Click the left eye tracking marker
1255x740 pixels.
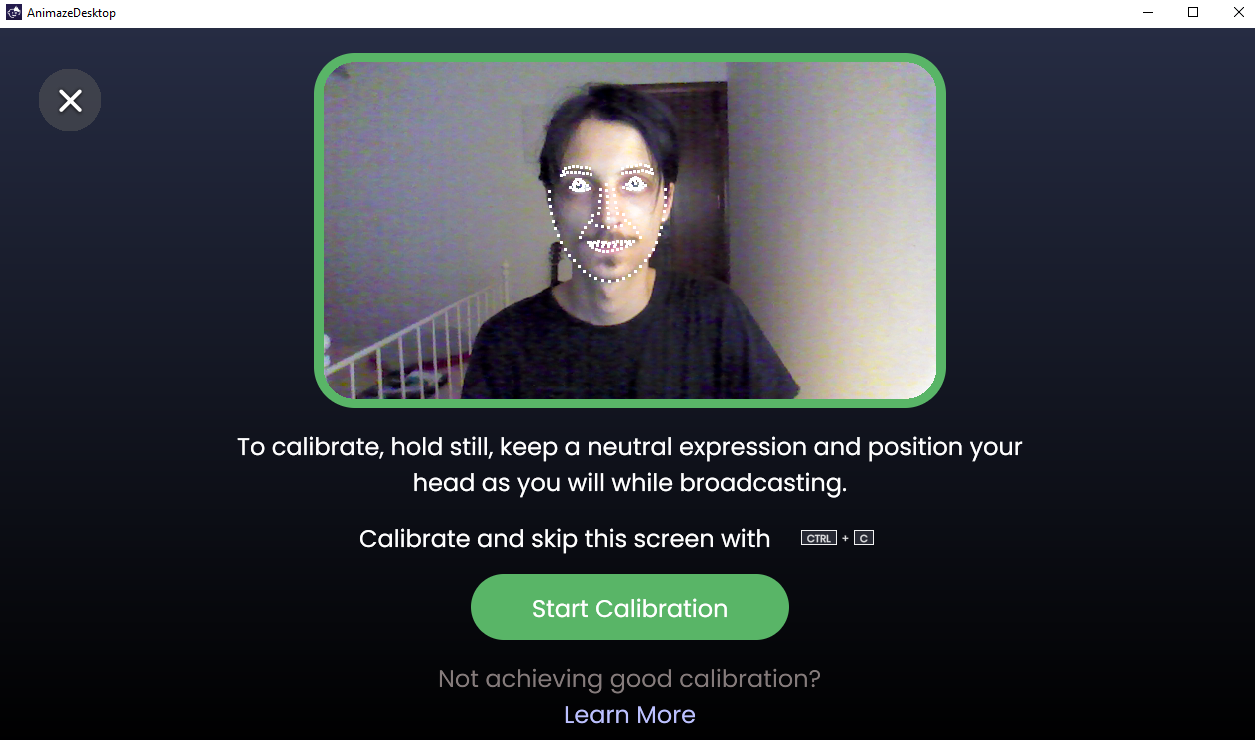point(579,185)
